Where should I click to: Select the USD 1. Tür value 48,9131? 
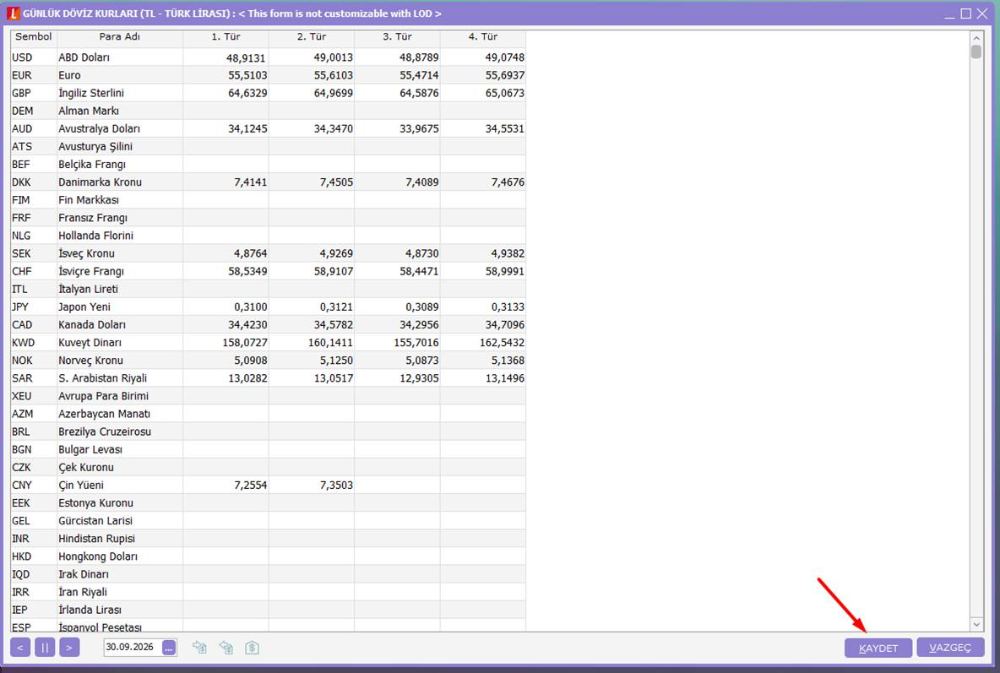point(246,57)
